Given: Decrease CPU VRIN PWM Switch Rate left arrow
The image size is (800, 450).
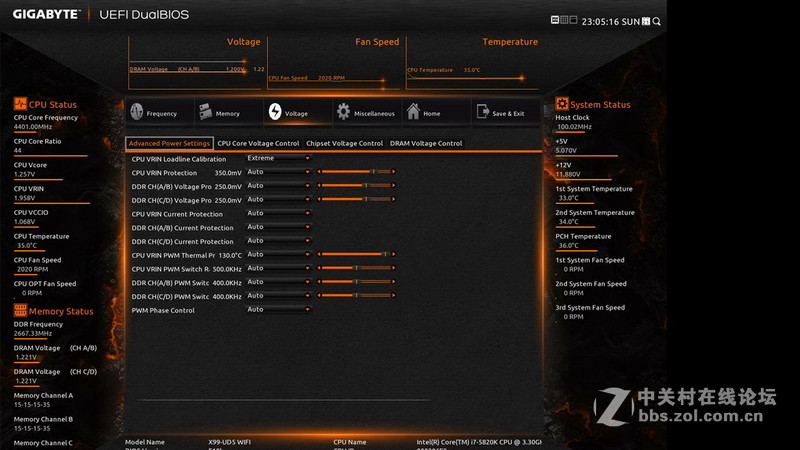Looking at the screenshot, I should pyautogui.click(x=319, y=268).
